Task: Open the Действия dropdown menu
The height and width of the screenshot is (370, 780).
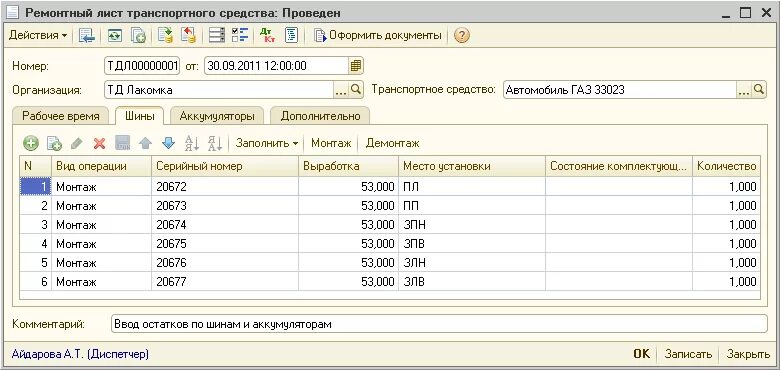Action: pyautogui.click(x=38, y=35)
